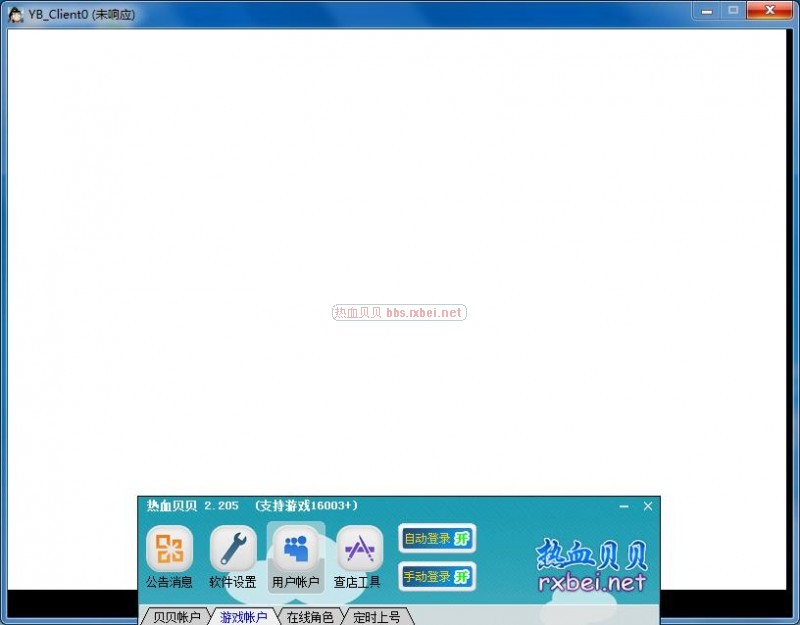The width and height of the screenshot is (800, 625).
Task: Minimize the 热血贝贝 panel
Action: pyautogui.click(x=624, y=506)
